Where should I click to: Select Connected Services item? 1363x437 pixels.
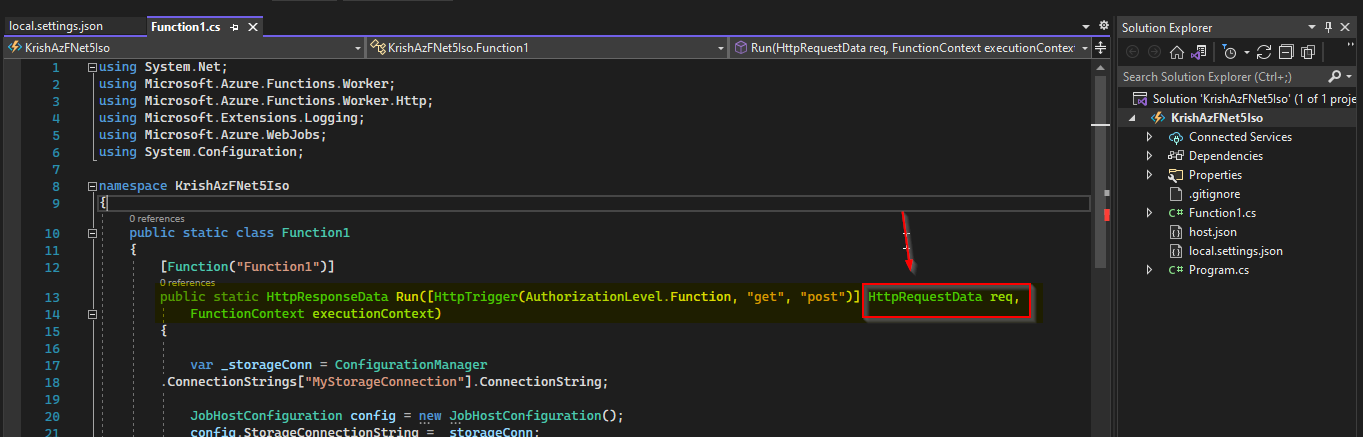click(x=1240, y=137)
